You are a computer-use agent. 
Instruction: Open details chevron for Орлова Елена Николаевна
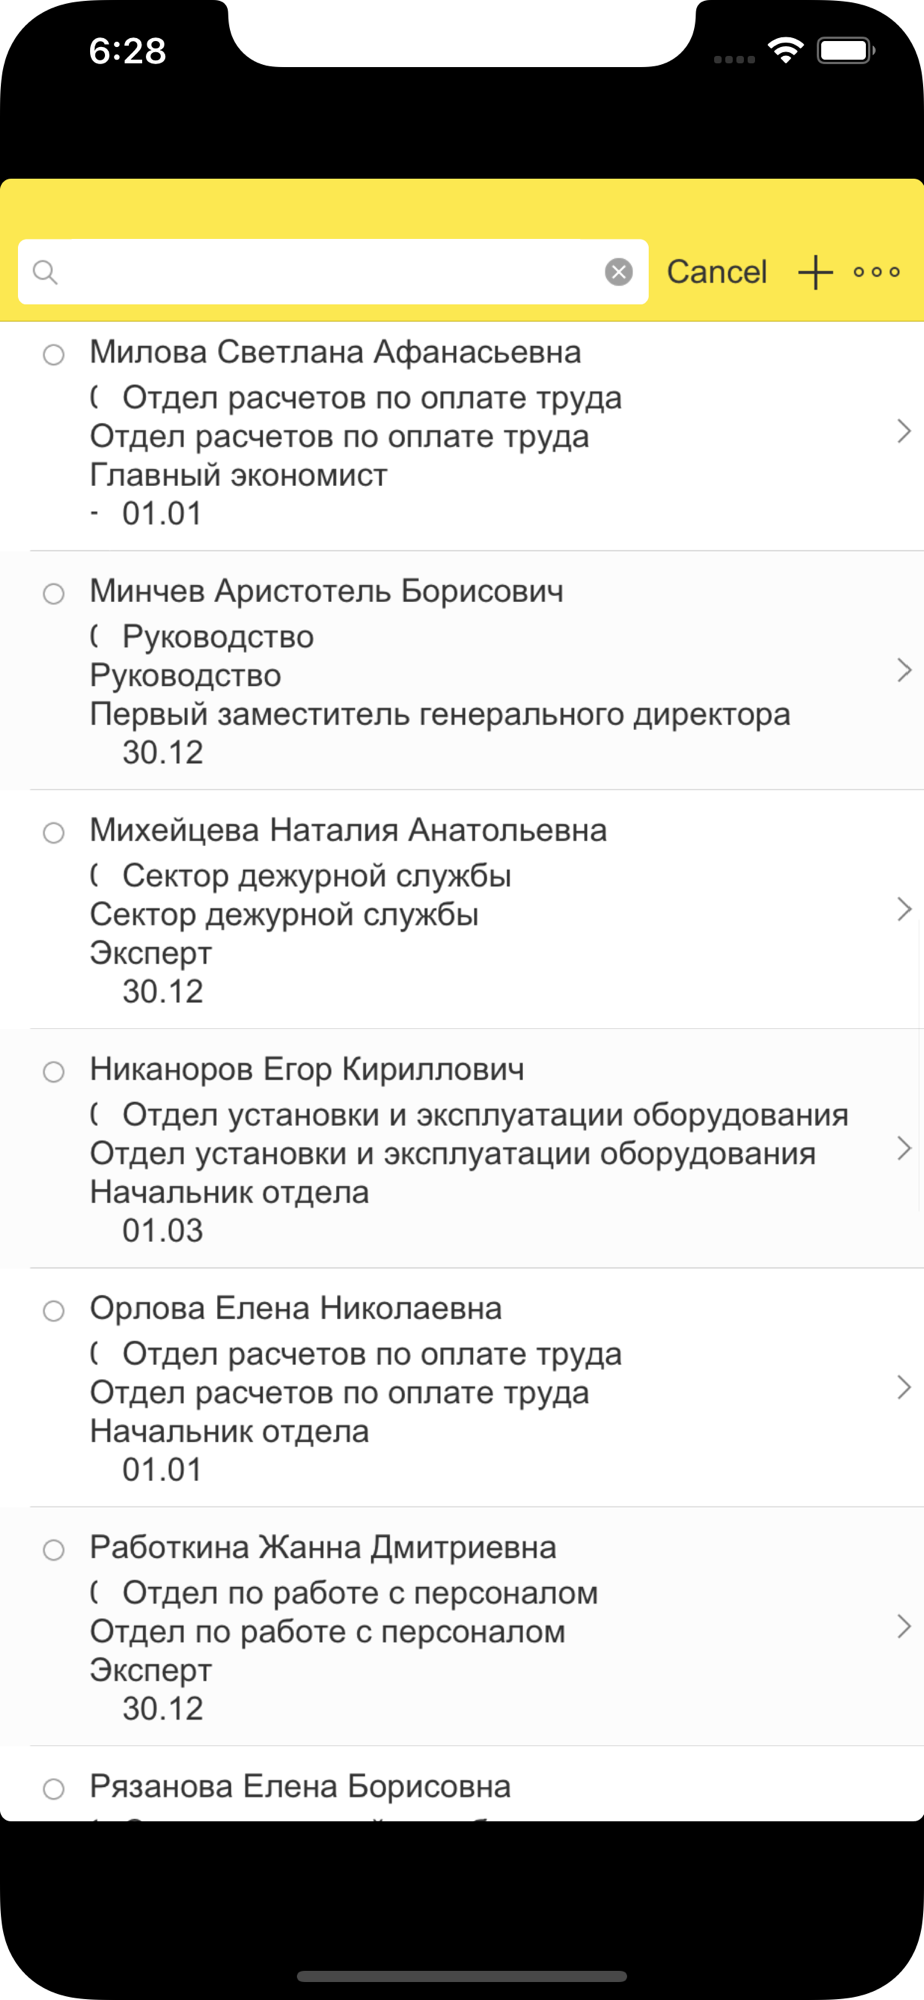pyautogui.click(x=904, y=1388)
